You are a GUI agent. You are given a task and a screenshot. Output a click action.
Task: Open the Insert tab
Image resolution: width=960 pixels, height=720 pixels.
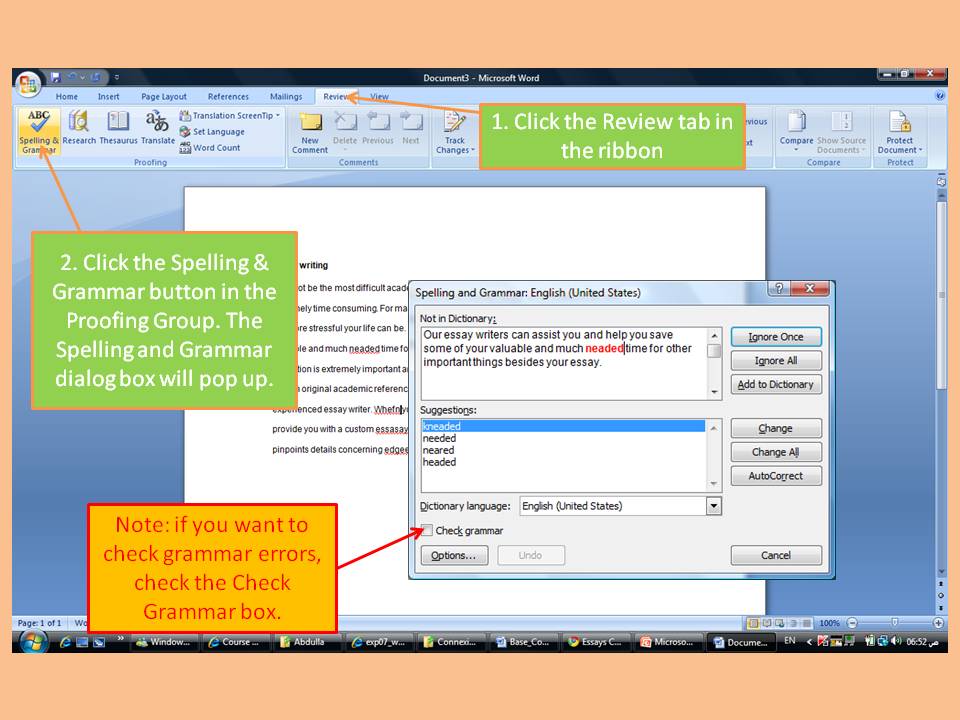108,96
